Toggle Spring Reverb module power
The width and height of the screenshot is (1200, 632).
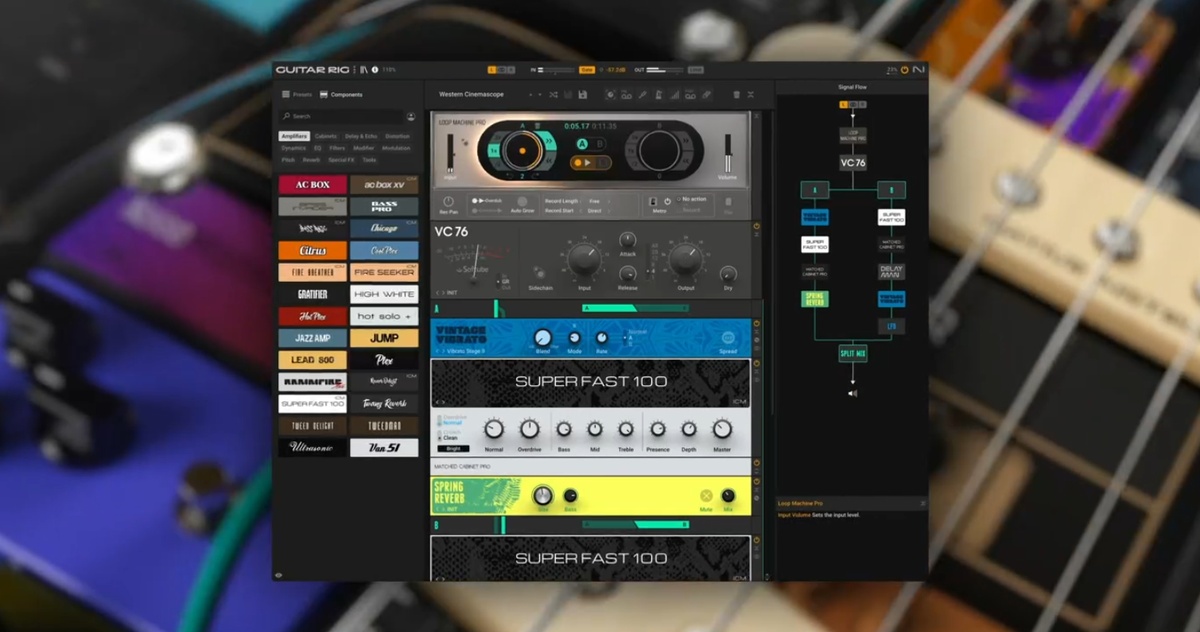[756, 481]
